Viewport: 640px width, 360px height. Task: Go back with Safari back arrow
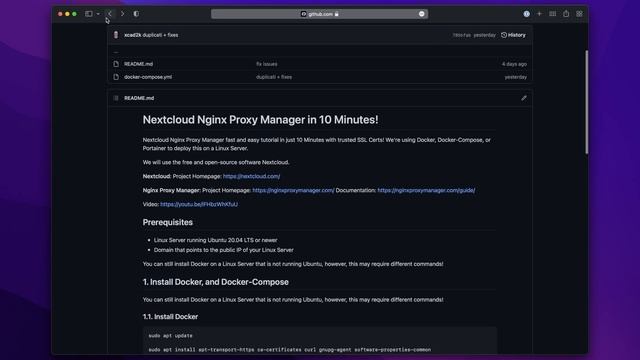pyautogui.click(x=110, y=14)
